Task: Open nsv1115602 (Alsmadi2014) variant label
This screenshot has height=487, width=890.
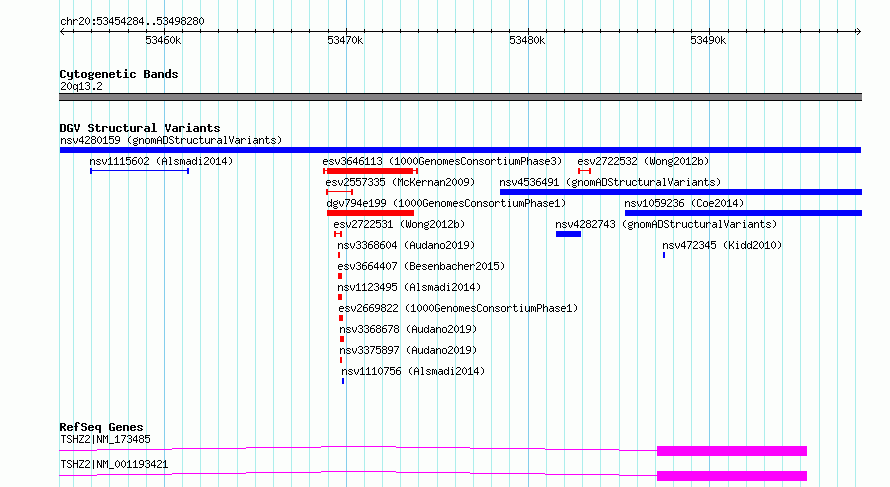Action: click(x=161, y=161)
